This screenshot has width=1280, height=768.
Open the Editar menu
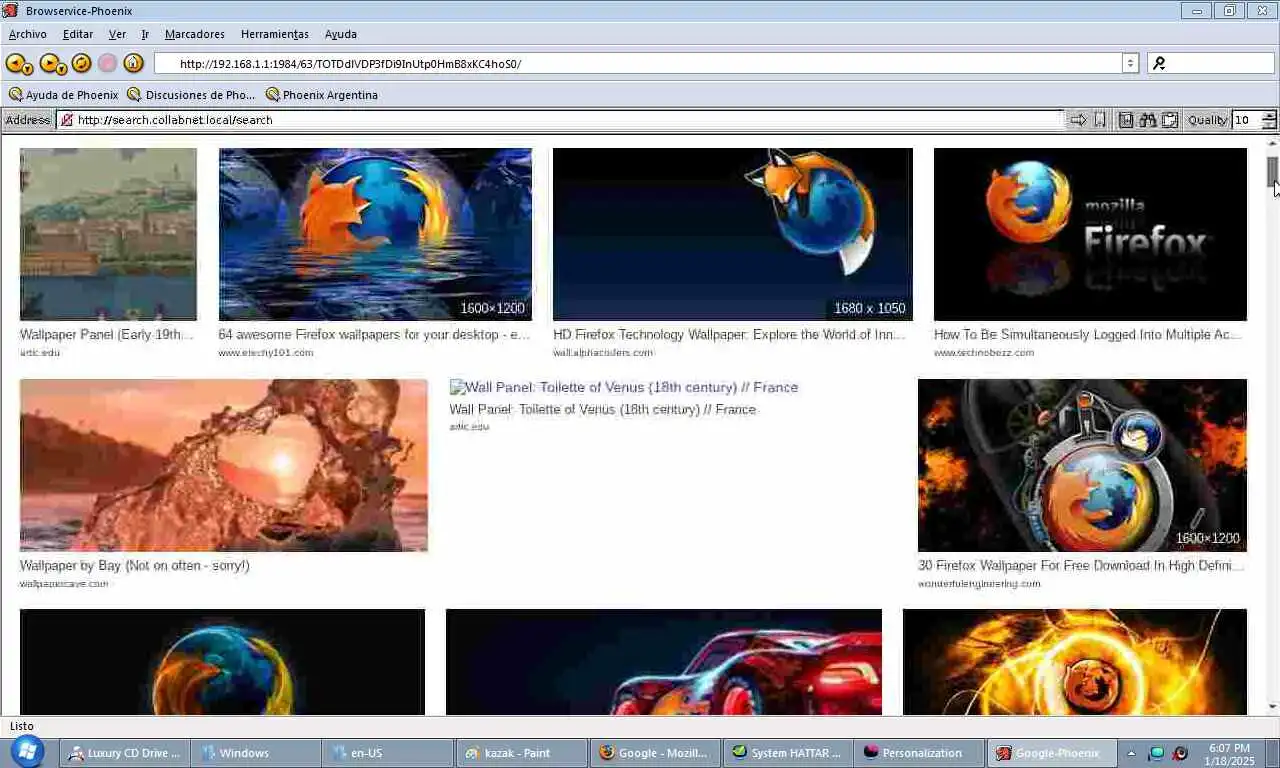click(77, 34)
